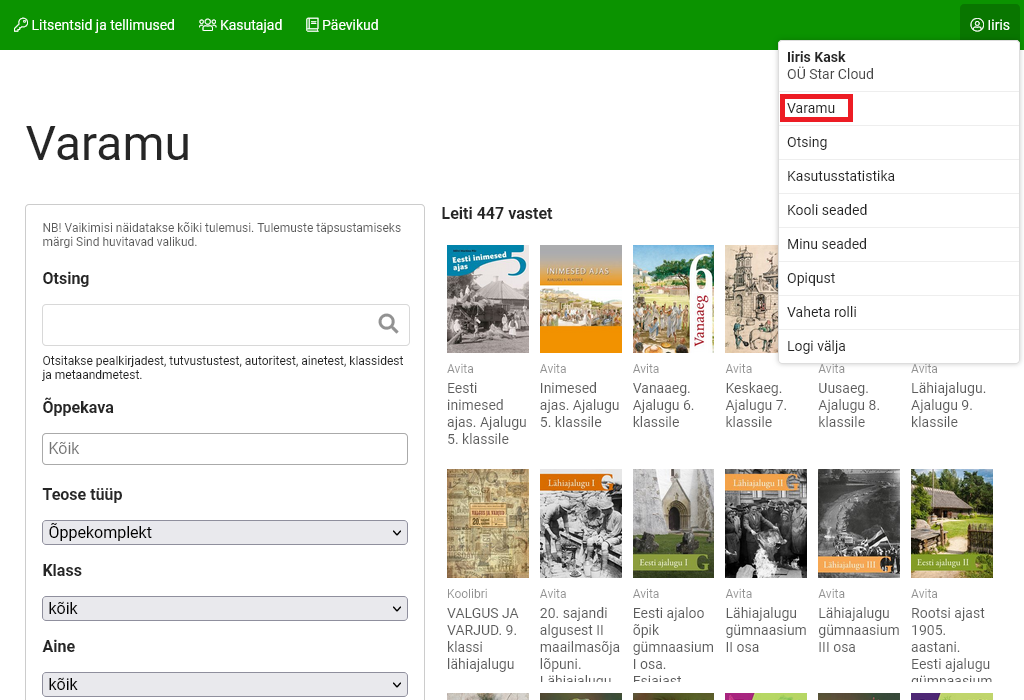The image size is (1024, 700).
Task: Click the magnifying glass search icon
Action: point(388,324)
